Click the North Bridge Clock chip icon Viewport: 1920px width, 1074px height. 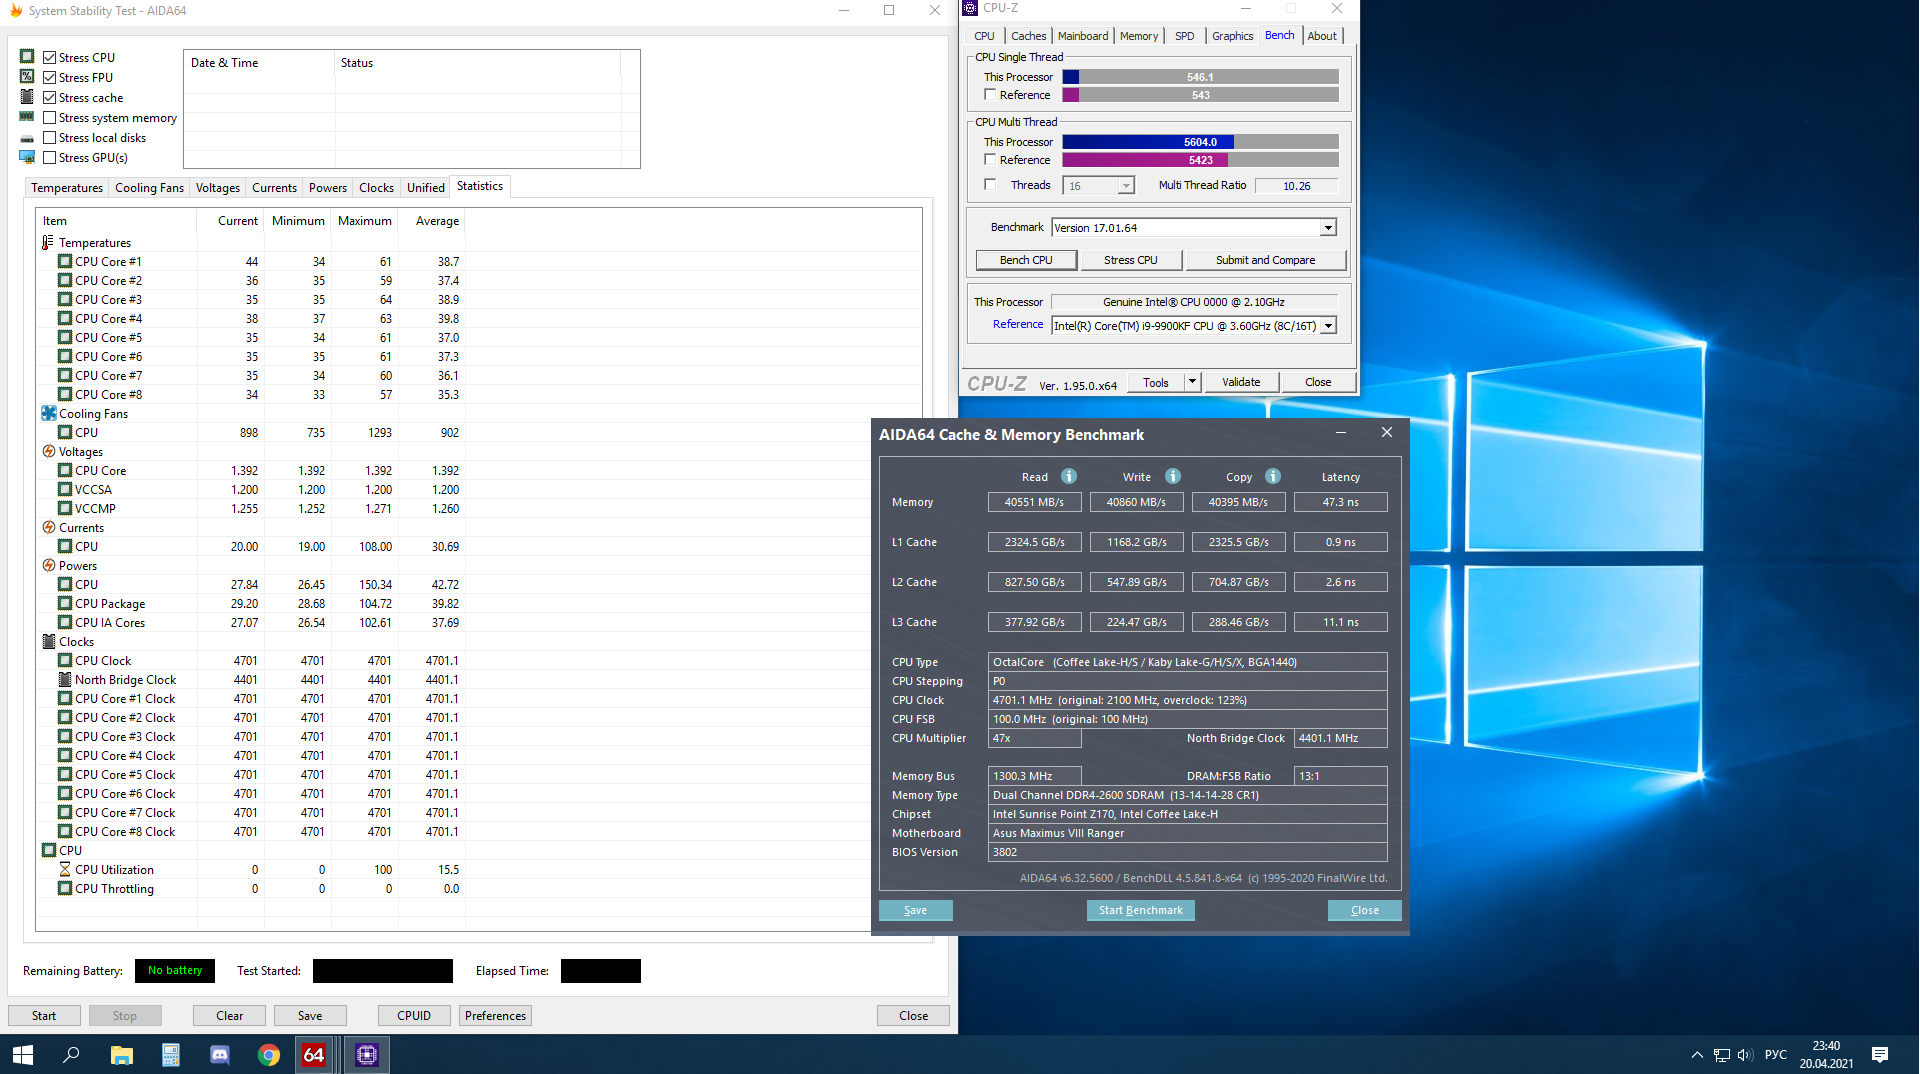tap(65, 679)
